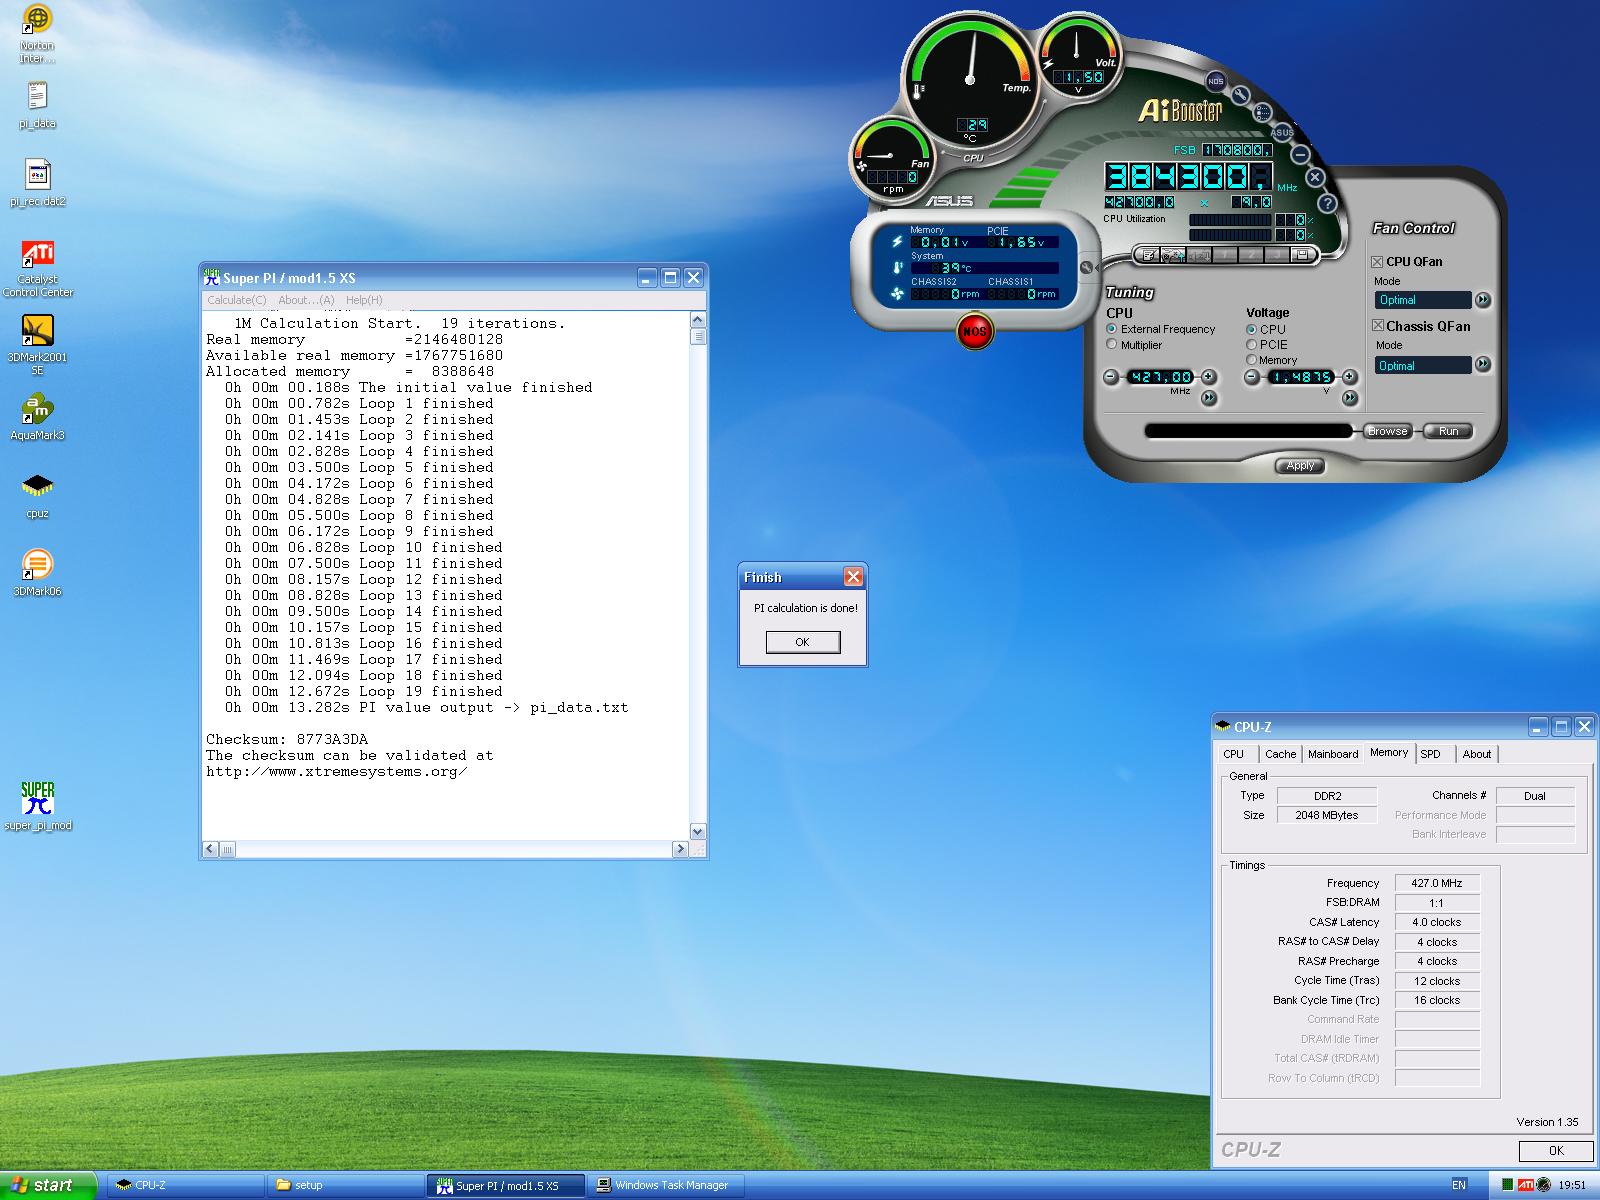This screenshot has height=1200, width=1600.
Task: Open the CPU QFan mode arrow button
Action: click(1483, 300)
